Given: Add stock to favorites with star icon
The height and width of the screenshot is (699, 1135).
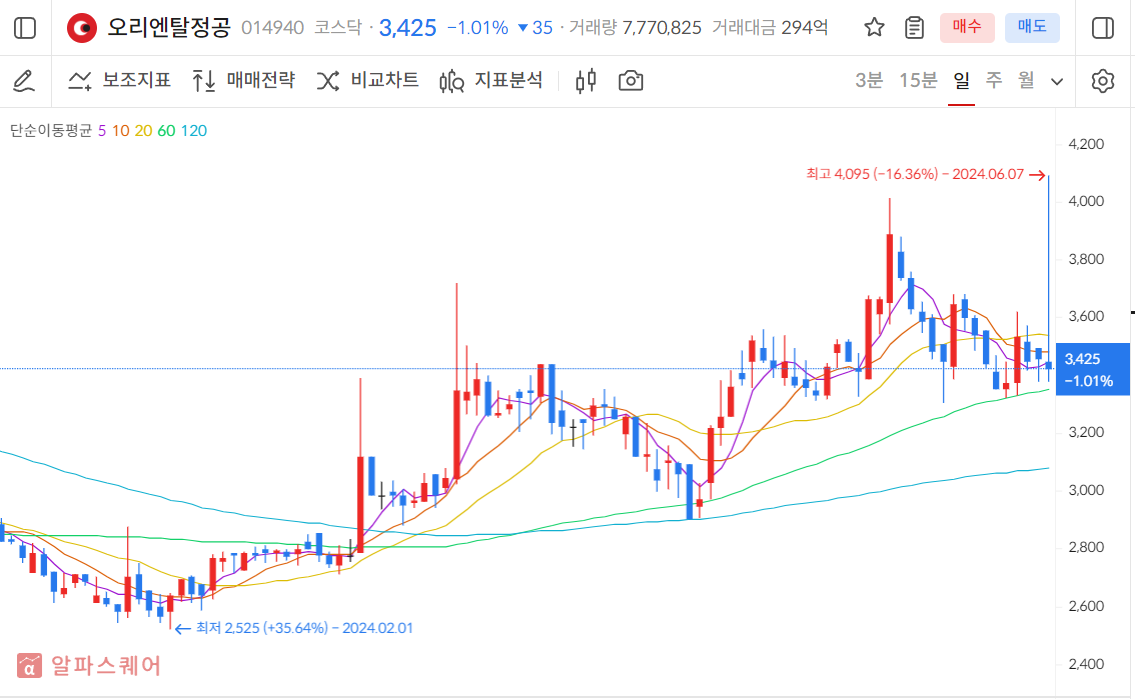Looking at the screenshot, I should (x=874, y=27).
